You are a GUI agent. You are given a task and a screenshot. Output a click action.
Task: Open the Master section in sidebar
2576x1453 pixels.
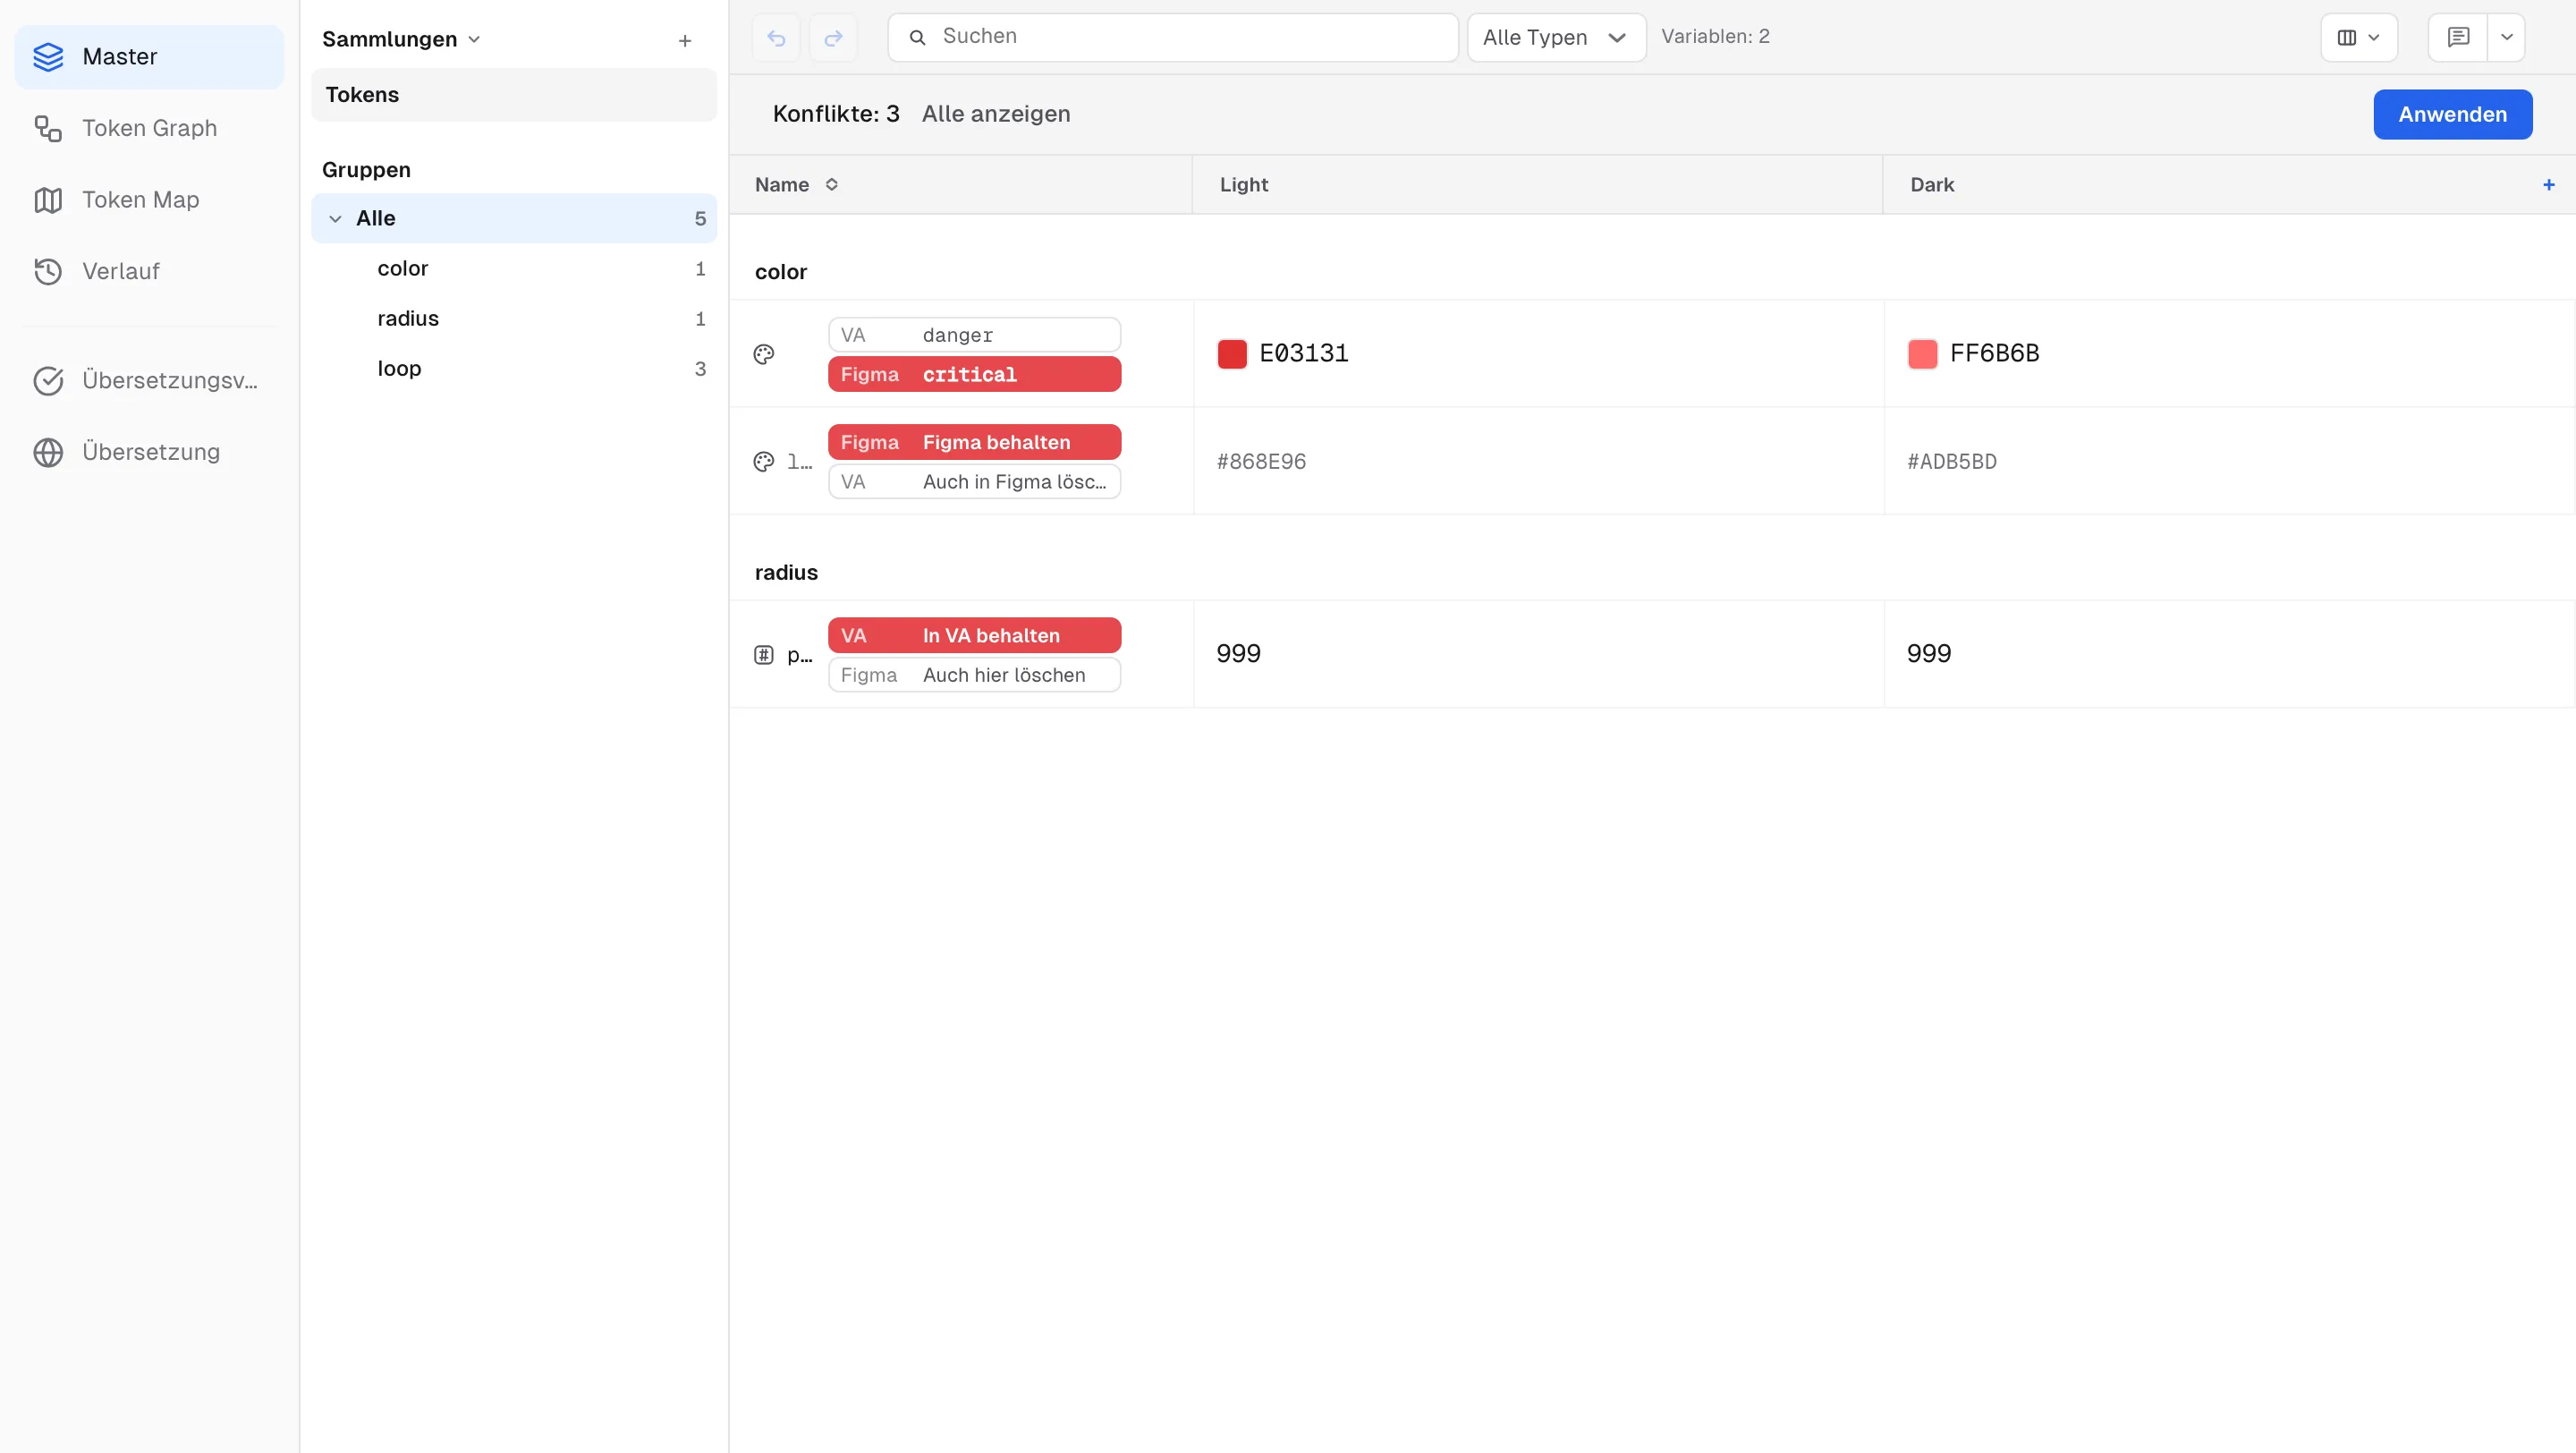pos(149,57)
